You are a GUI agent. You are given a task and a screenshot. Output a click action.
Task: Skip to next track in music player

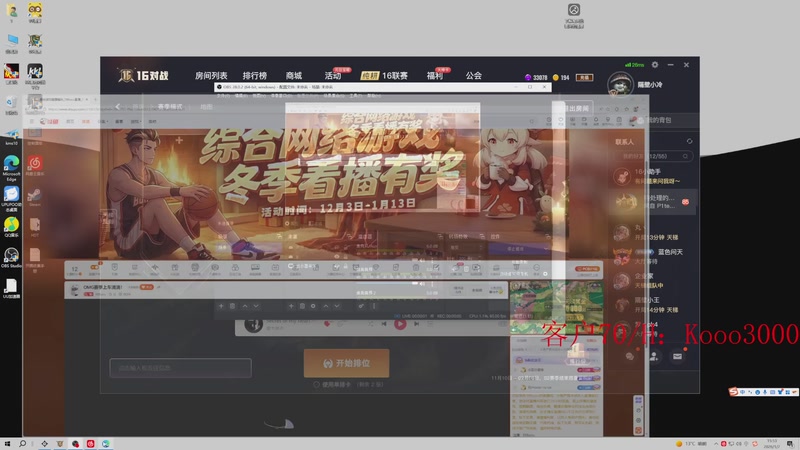(x=416, y=324)
